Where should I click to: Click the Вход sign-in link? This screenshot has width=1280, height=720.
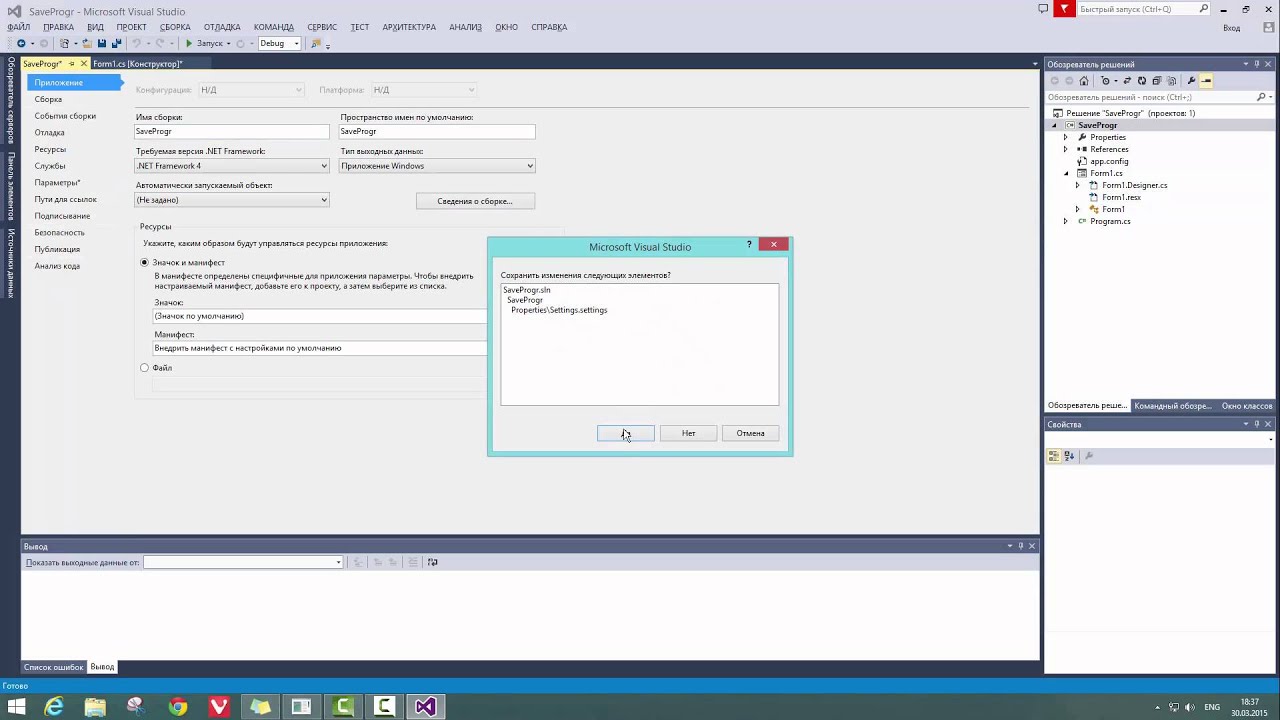pyautogui.click(x=1231, y=28)
